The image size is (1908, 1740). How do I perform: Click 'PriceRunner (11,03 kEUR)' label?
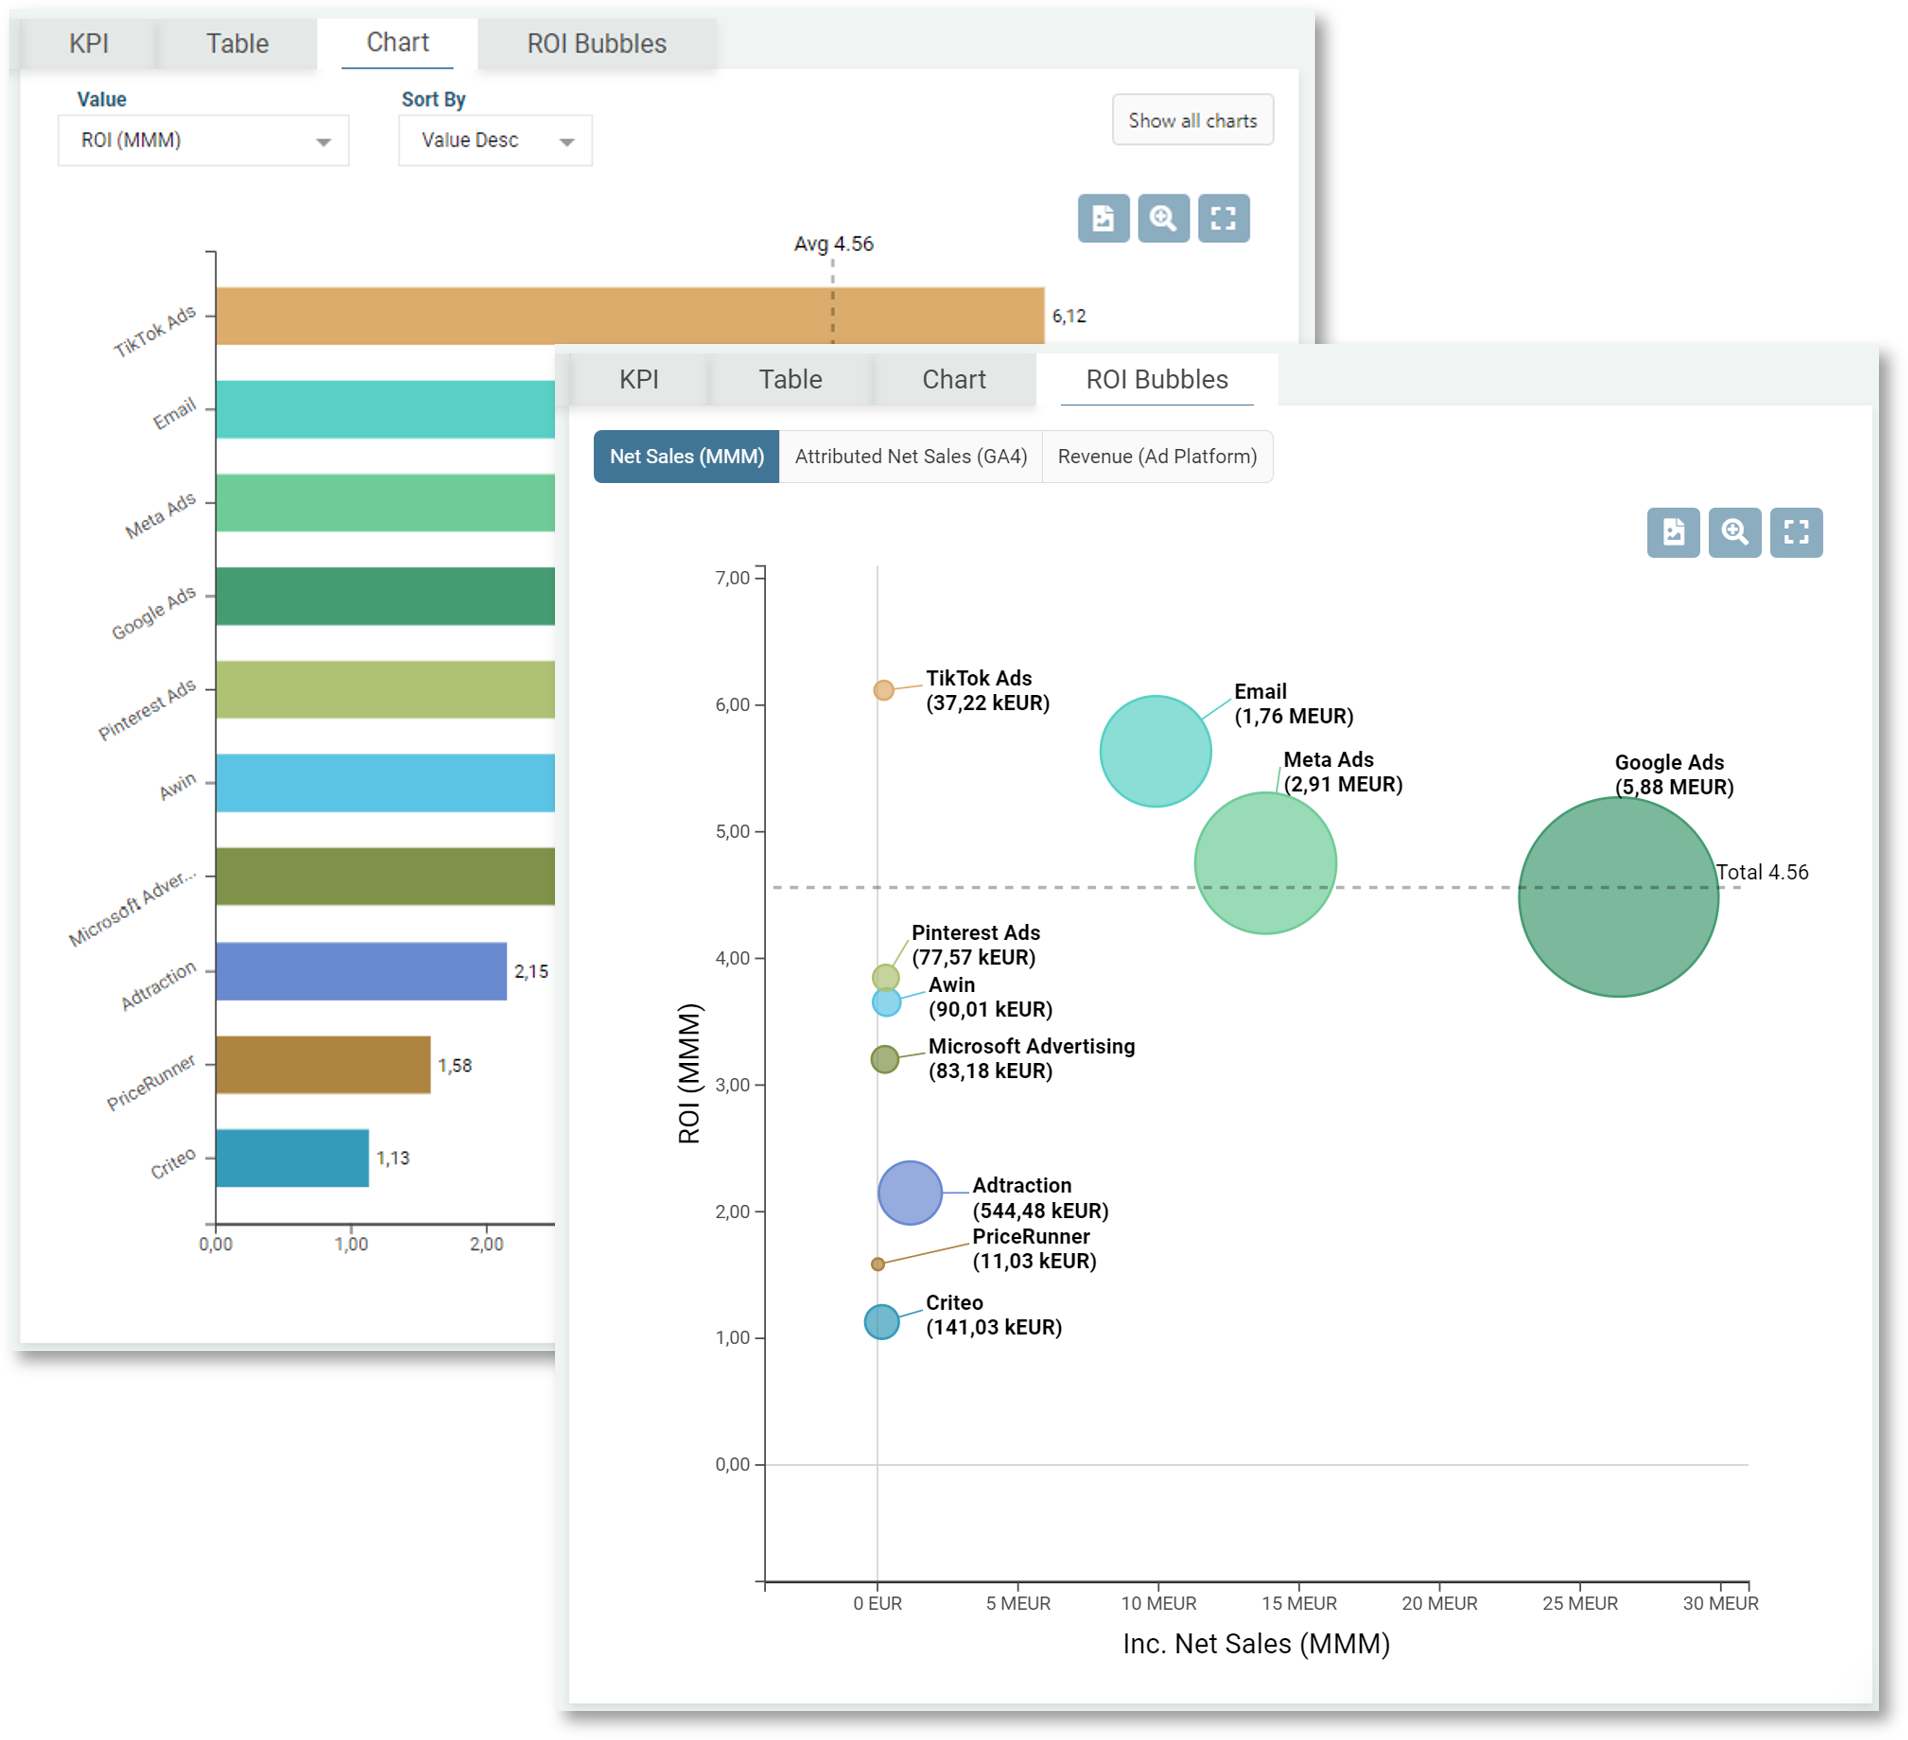(1034, 1249)
